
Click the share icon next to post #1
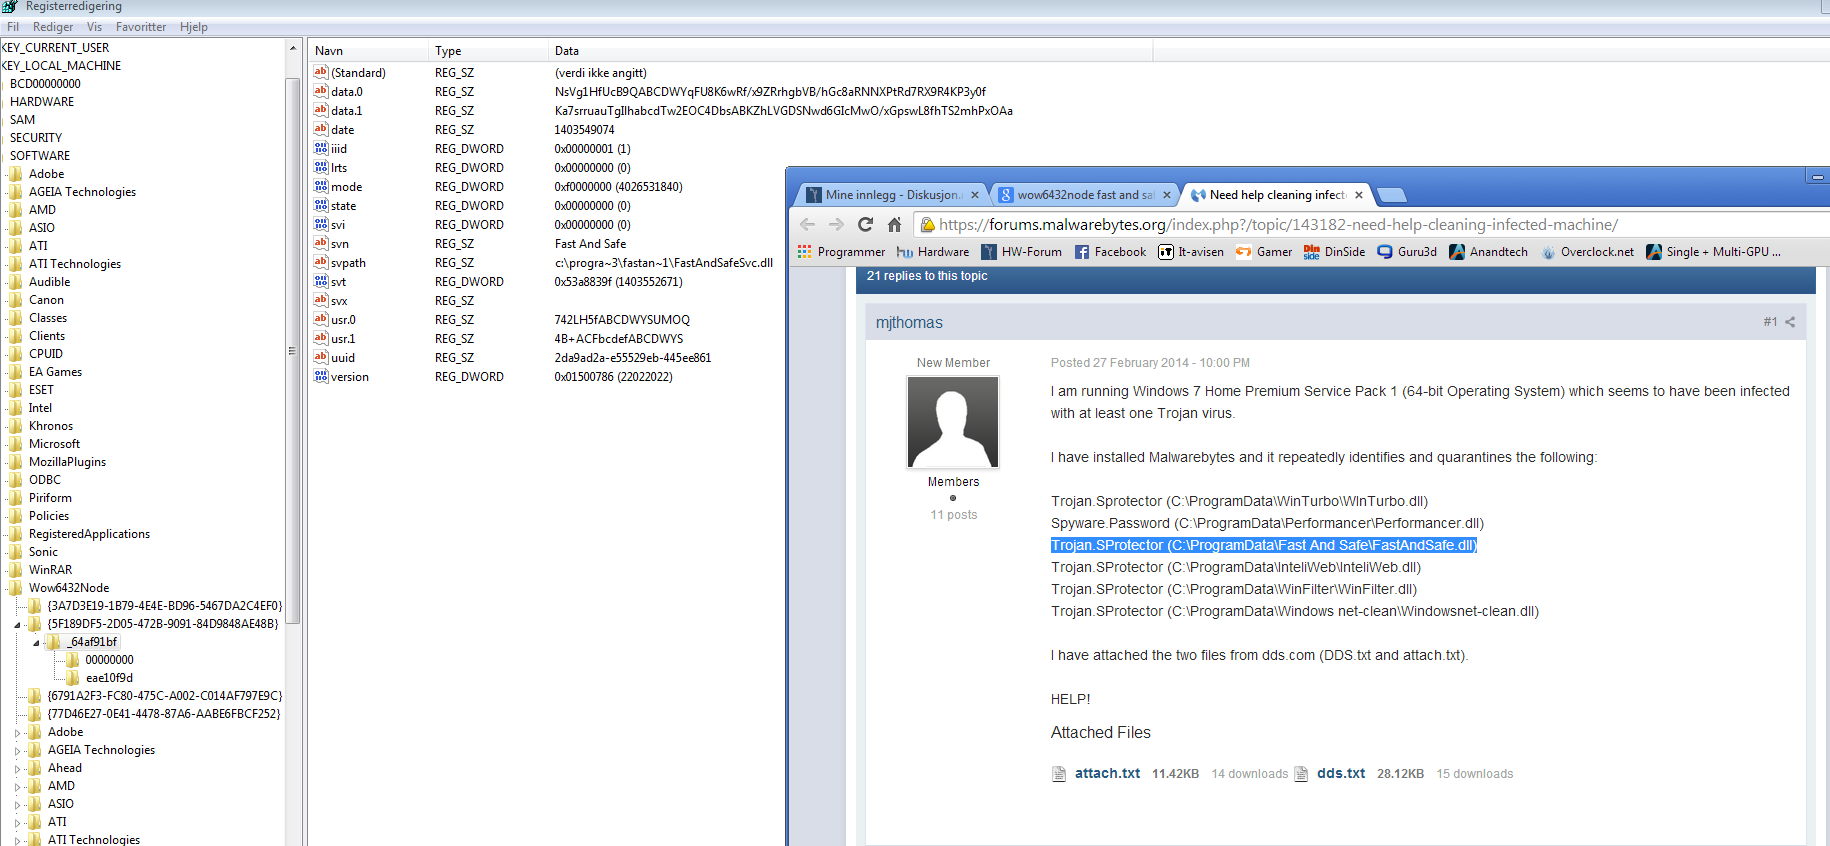(x=1790, y=322)
